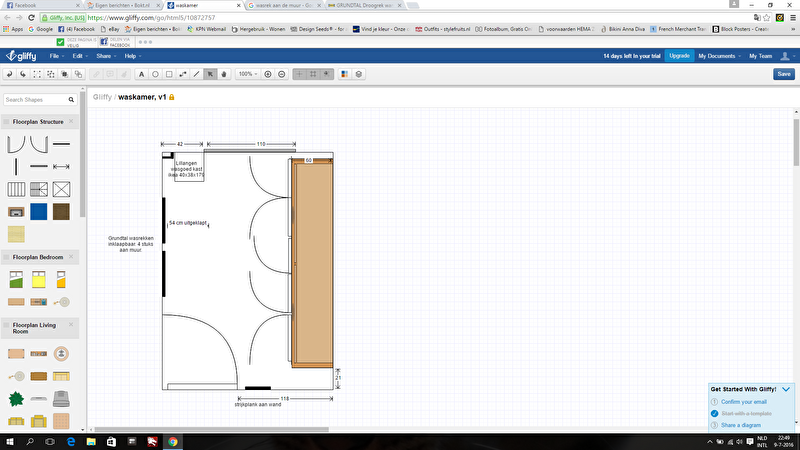Image resolution: width=800 pixels, height=450 pixels.
Task: Pick the round table living room shape
Action: 61,354
